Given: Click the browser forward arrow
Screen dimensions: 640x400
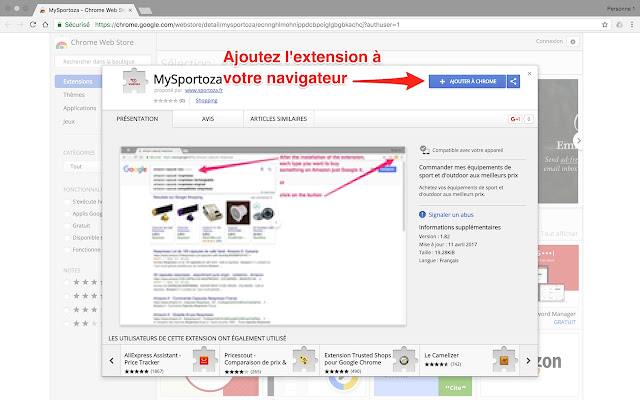Looking at the screenshot, I should tap(20, 24).
